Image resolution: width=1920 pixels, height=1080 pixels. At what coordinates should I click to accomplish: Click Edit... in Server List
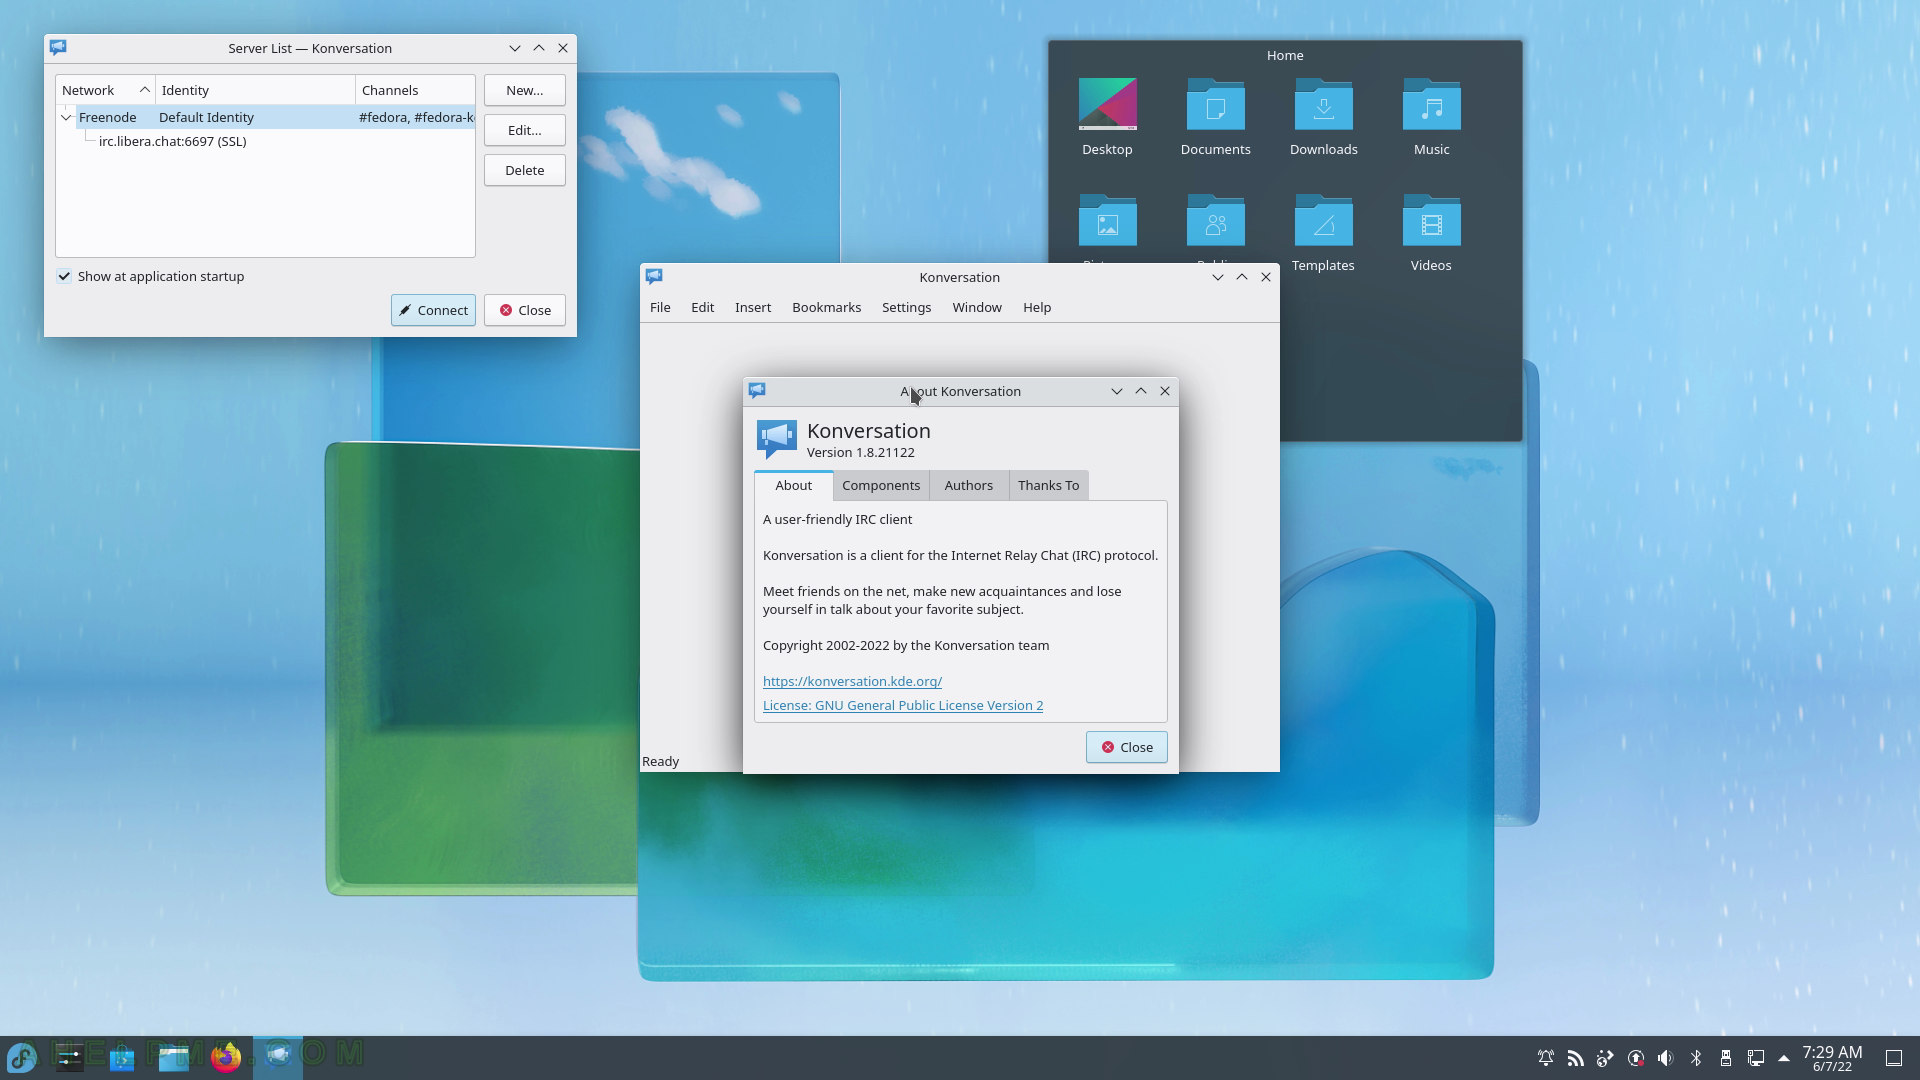point(525,130)
